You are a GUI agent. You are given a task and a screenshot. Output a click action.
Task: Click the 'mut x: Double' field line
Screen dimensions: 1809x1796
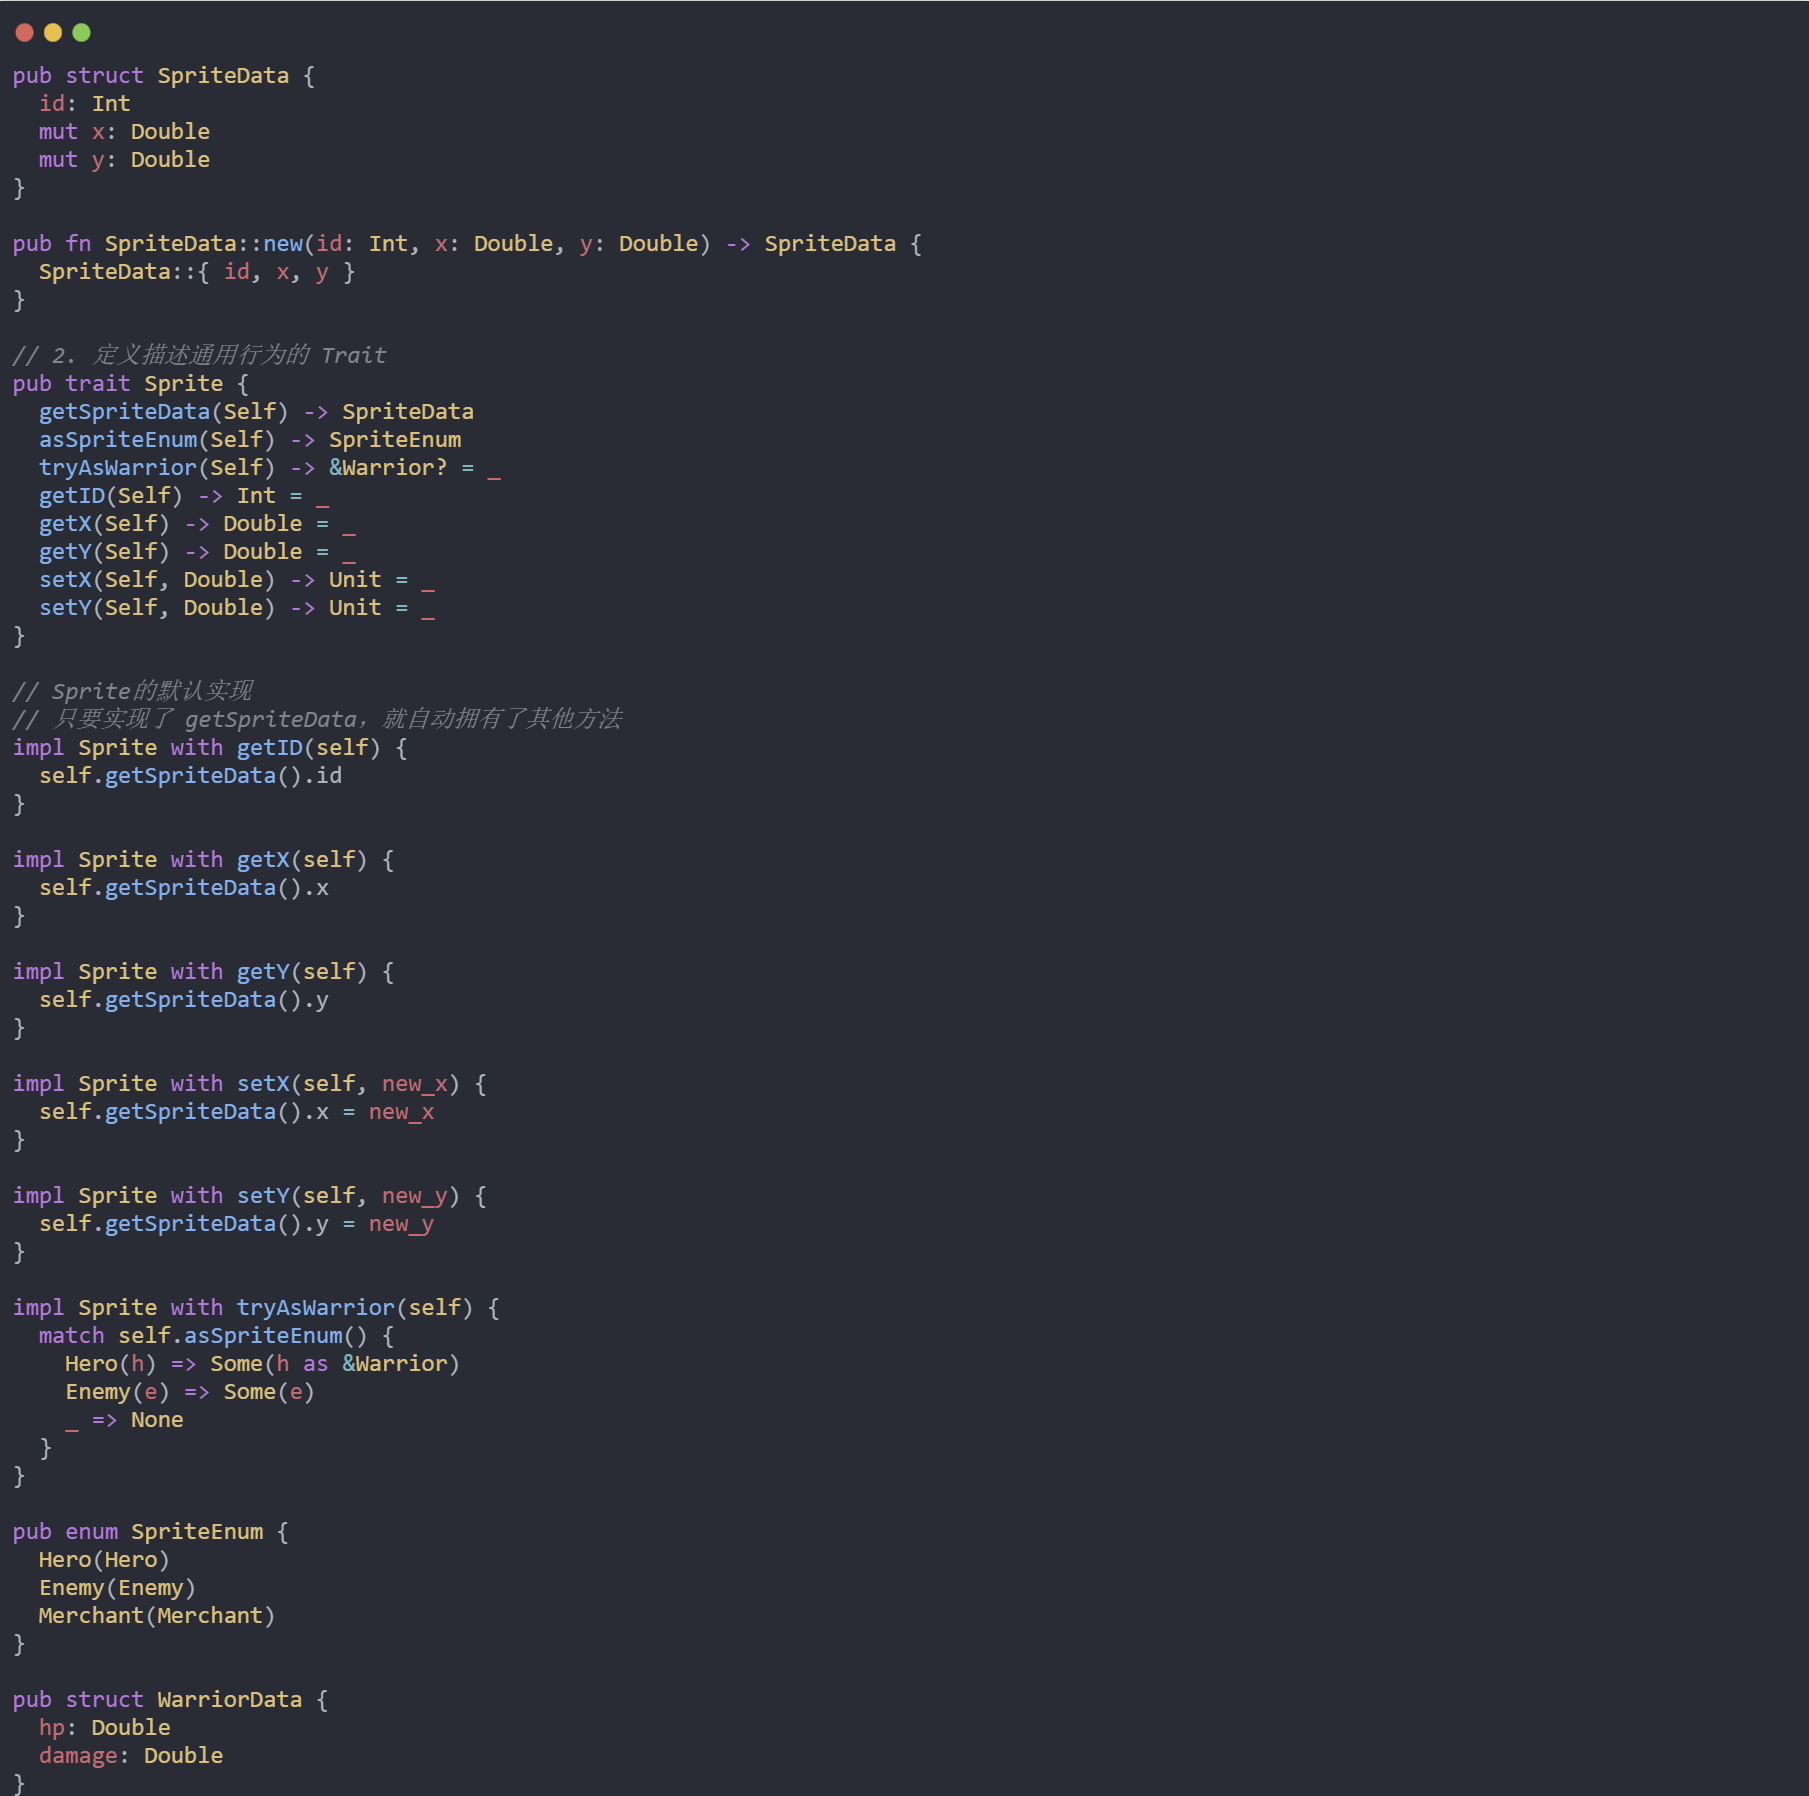pyautogui.click(x=124, y=132)
